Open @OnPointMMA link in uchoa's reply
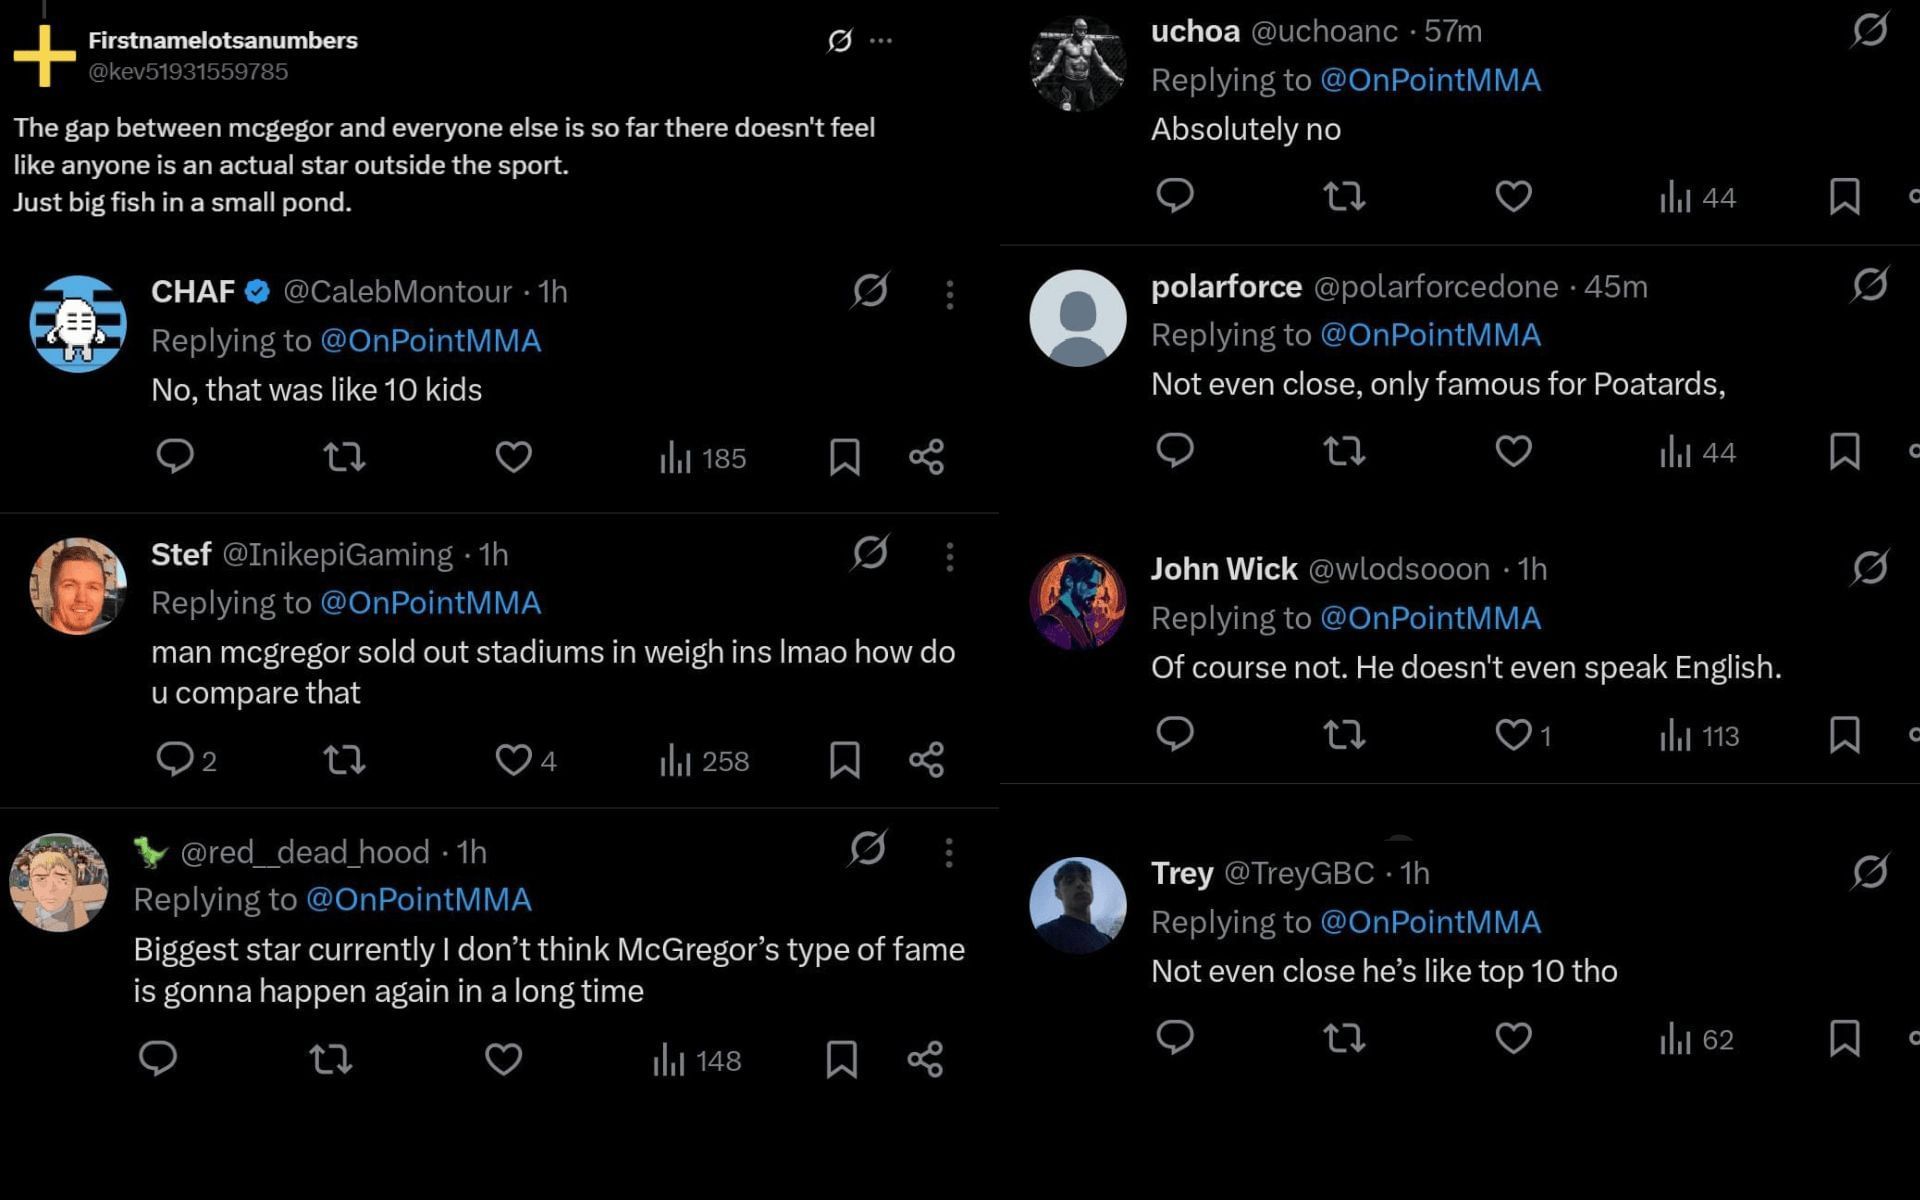 (x=1430, y=80)
